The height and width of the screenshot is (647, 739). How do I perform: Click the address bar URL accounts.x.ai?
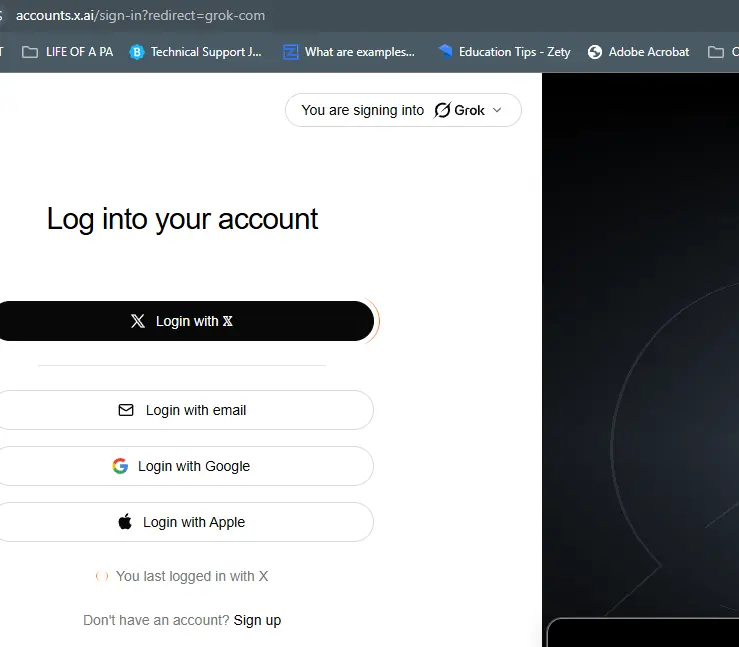[140, 16]
